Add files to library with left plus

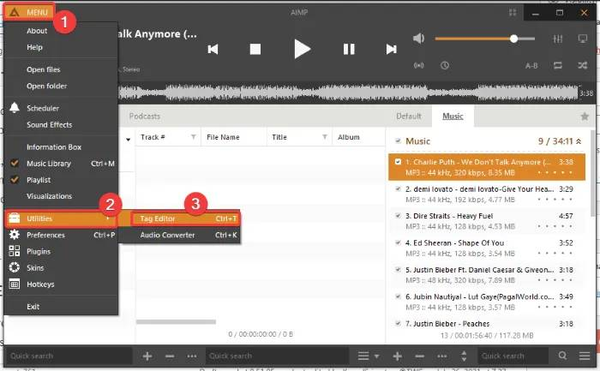tap(147, 356)
